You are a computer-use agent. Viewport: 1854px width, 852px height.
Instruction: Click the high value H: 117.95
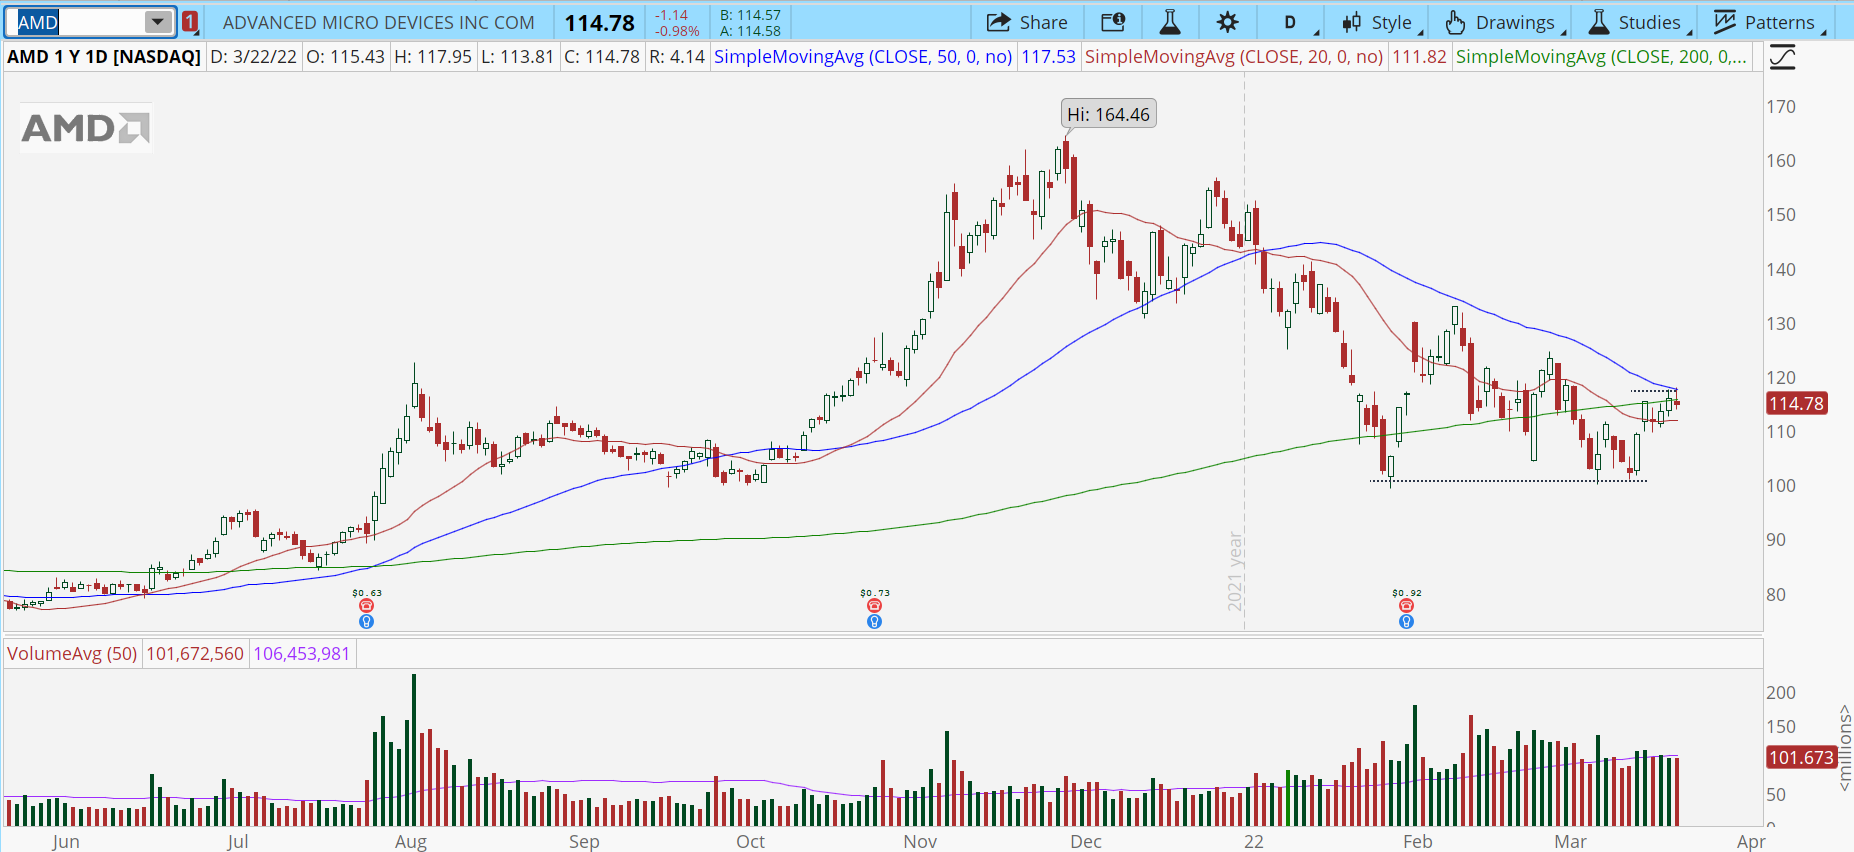[433, 57]
